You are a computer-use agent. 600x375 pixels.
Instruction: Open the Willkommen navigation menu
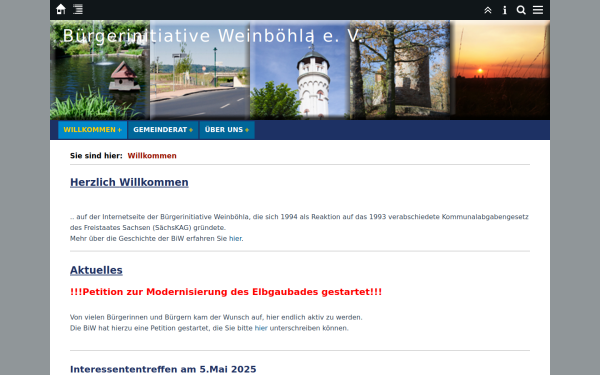tap(92, 130)
